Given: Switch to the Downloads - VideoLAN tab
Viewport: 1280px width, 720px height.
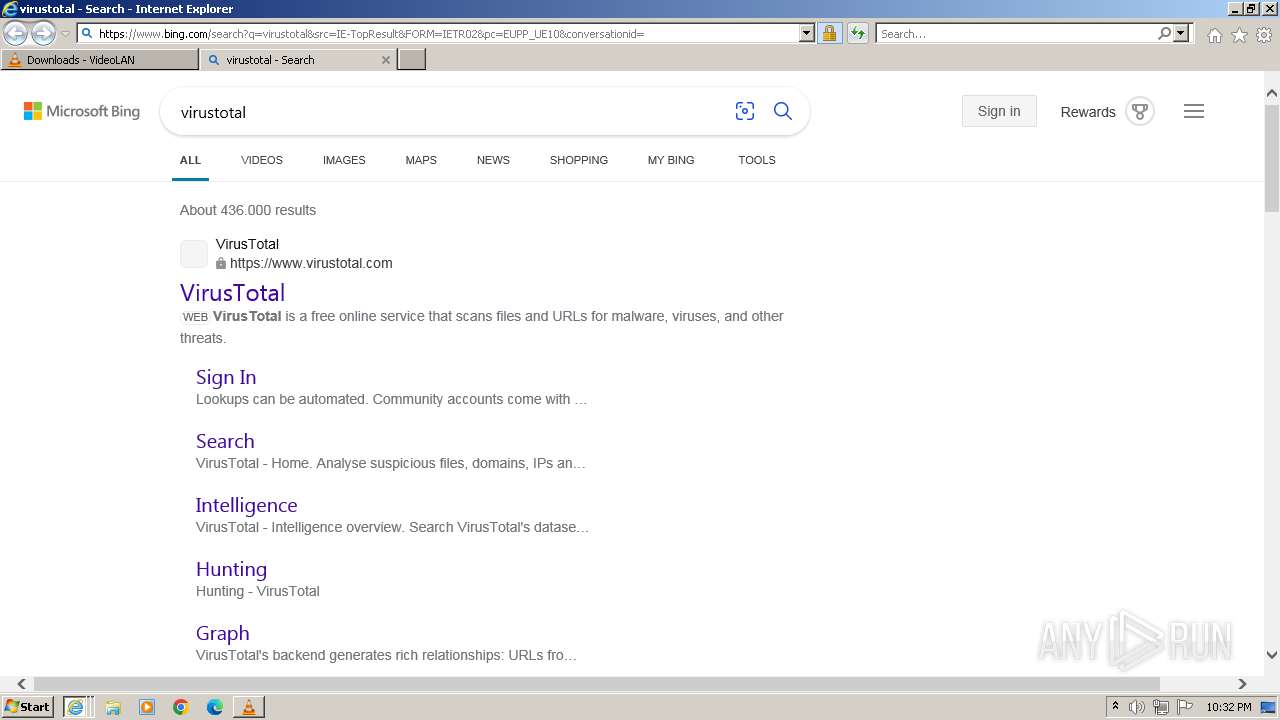Looking at the screenshot, I should click(x=100, y=60).
